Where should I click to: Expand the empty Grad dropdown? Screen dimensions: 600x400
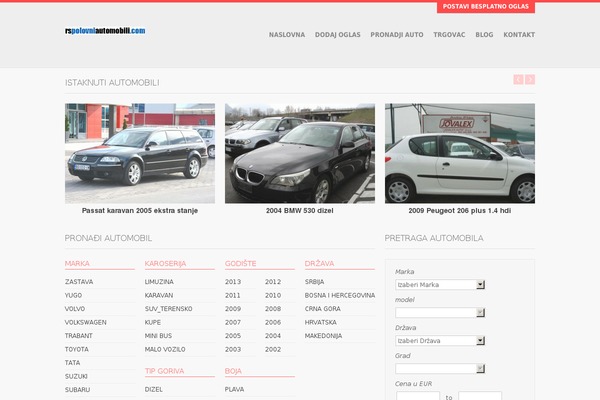[x=440, y=368]
